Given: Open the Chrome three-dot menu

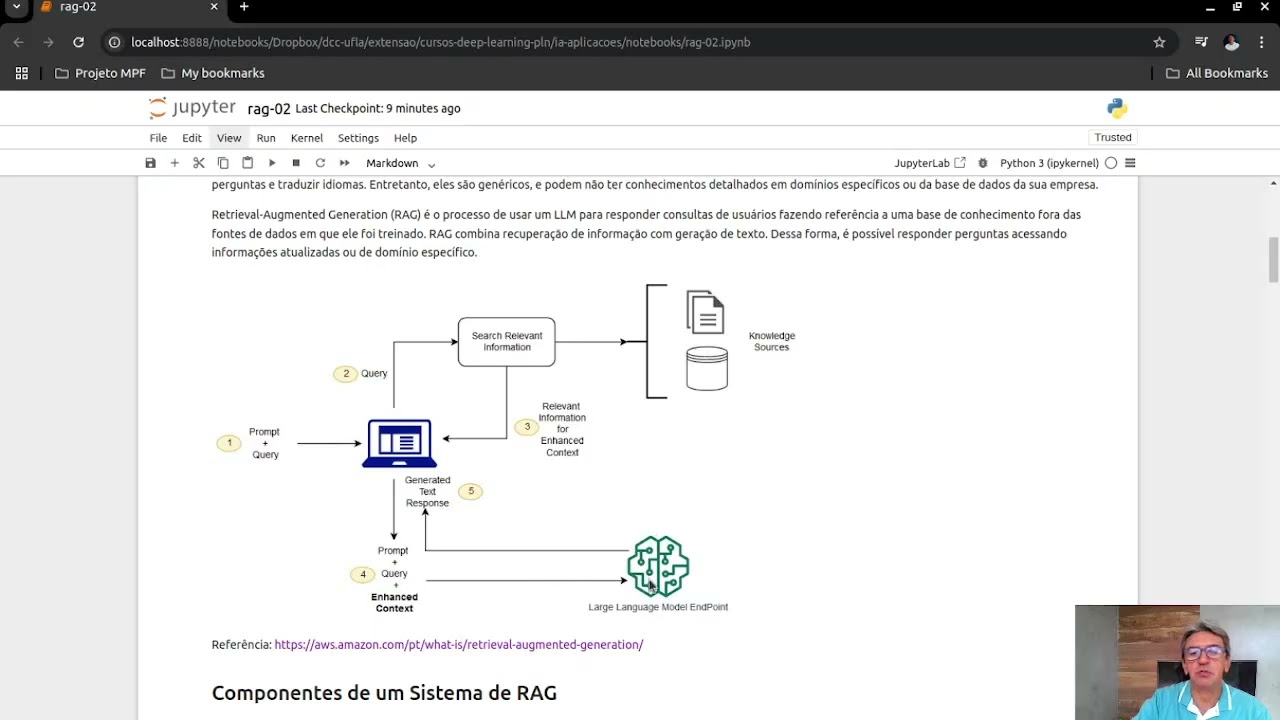Looking at the screenshot, I should 1261,42.
